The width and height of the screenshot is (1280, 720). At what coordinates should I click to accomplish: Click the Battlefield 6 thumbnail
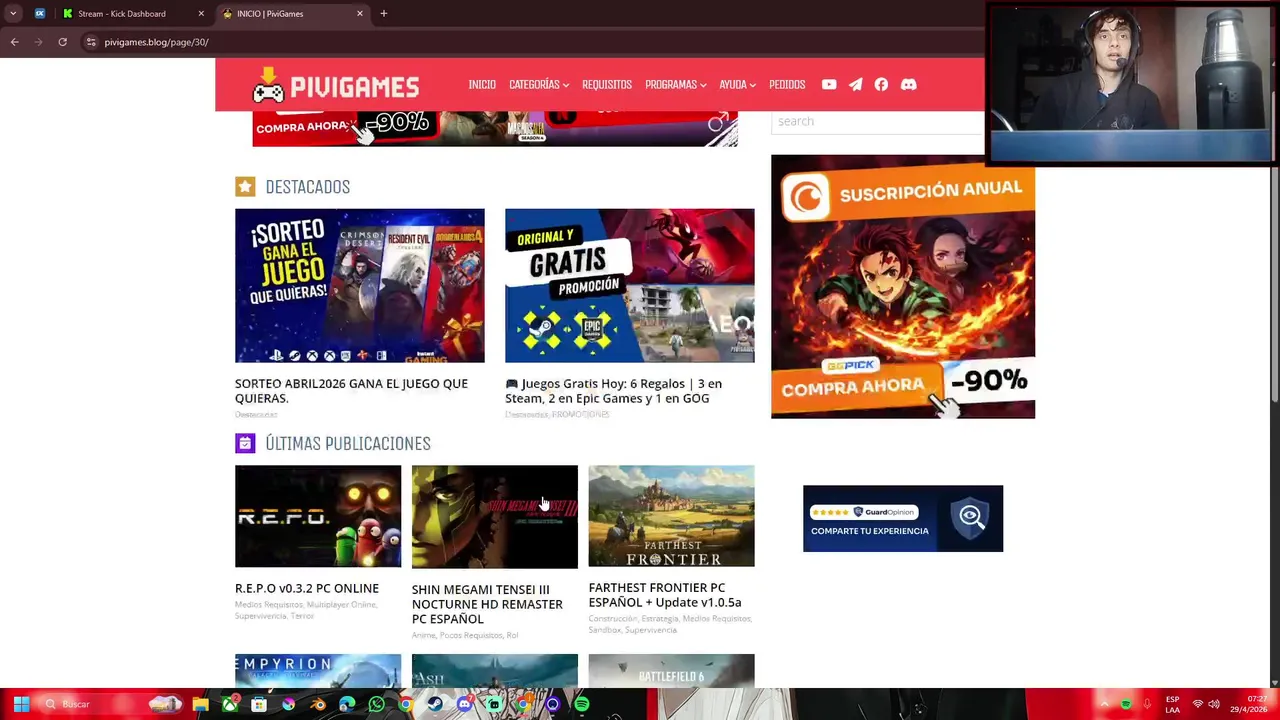click(672, 671)
